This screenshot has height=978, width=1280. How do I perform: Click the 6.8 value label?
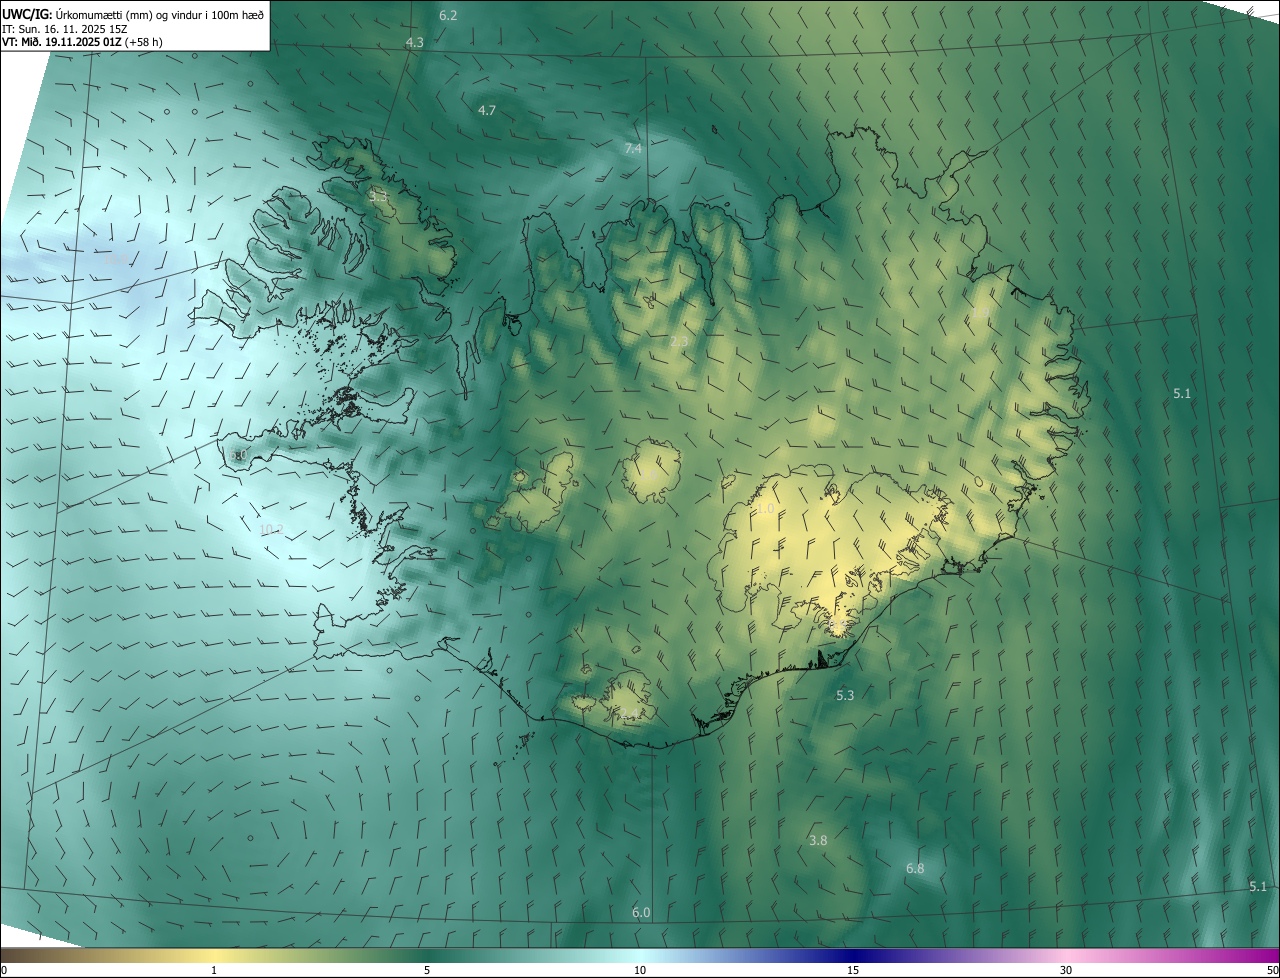tap(915, 868)
